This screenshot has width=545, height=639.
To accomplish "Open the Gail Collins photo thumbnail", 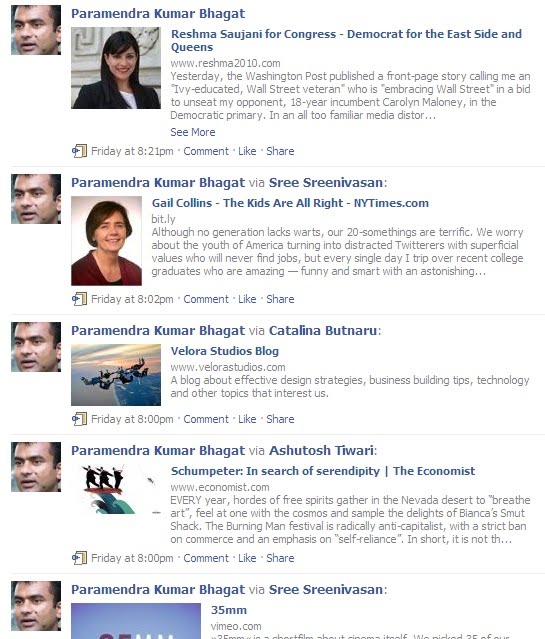I will pyautogui.click(x=106, y=241).
